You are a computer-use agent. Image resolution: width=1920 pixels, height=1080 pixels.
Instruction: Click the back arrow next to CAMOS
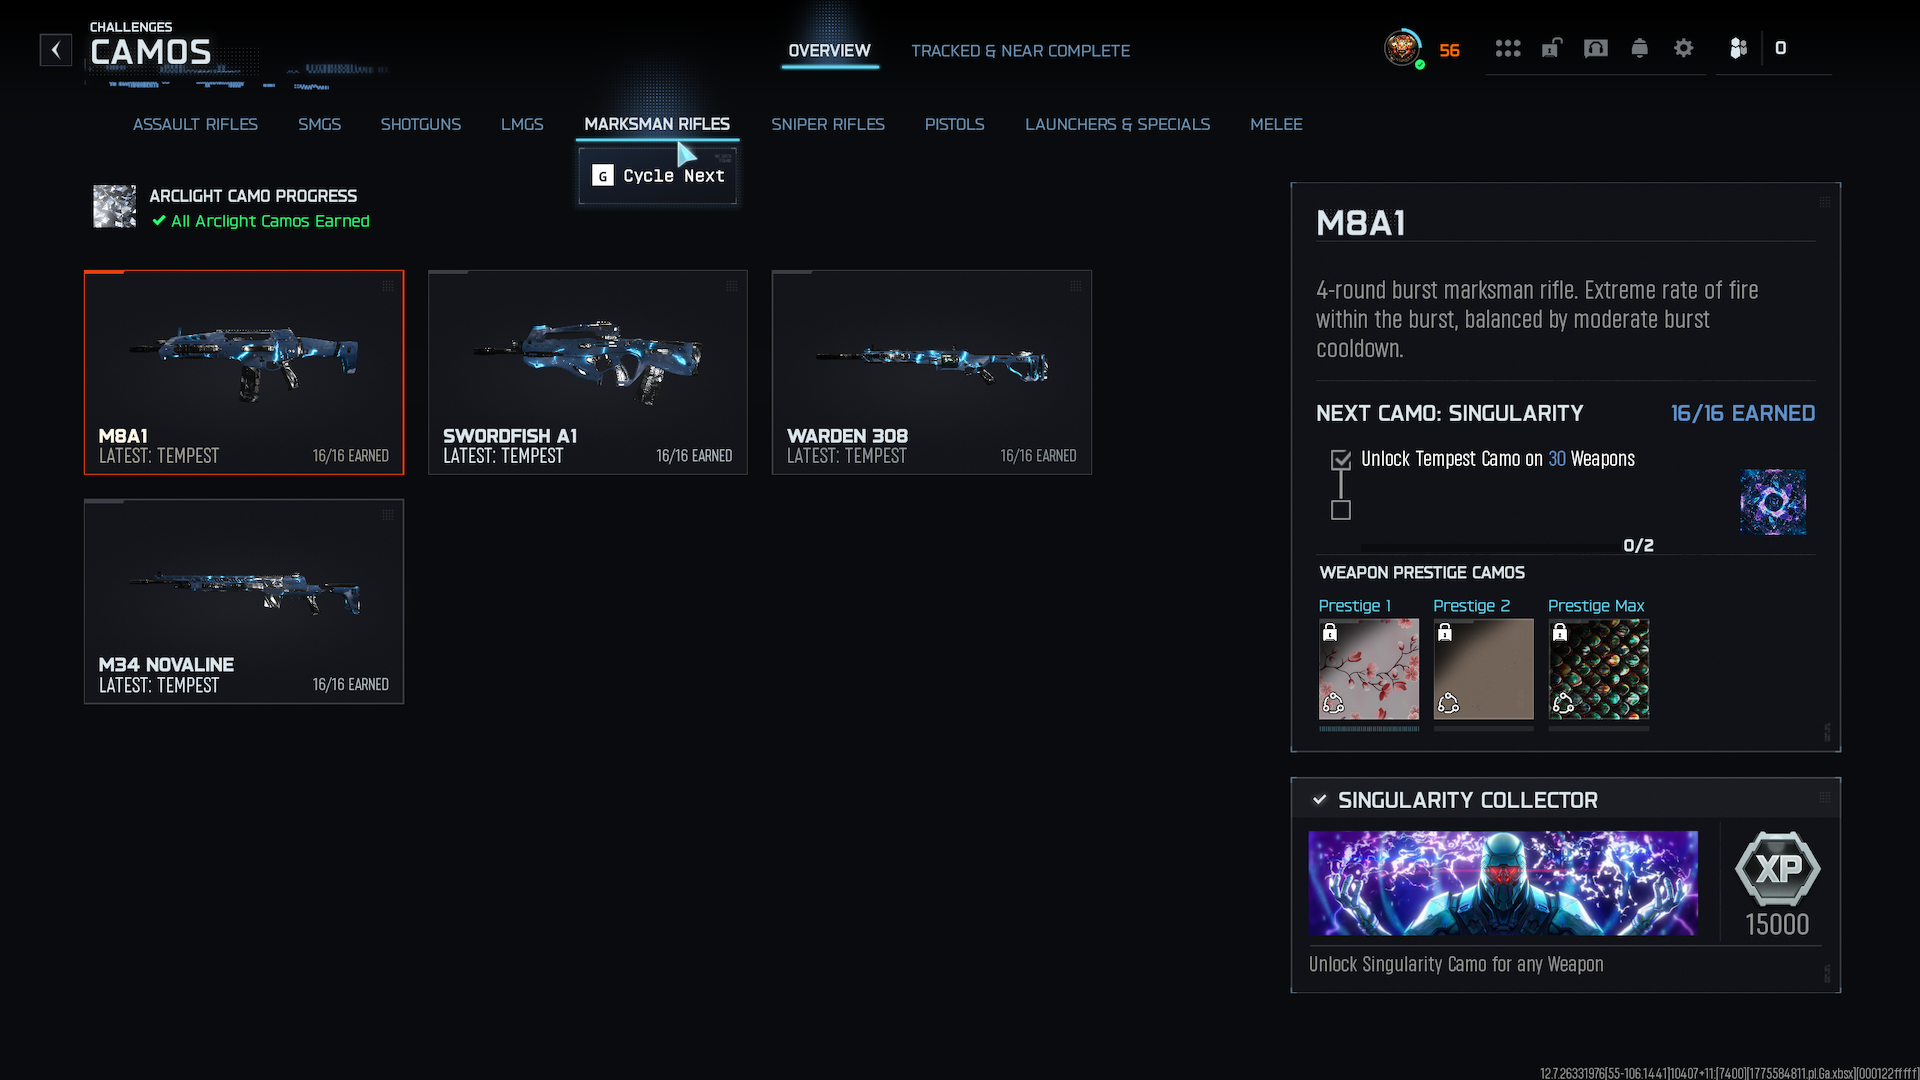[x=56, y=50]
